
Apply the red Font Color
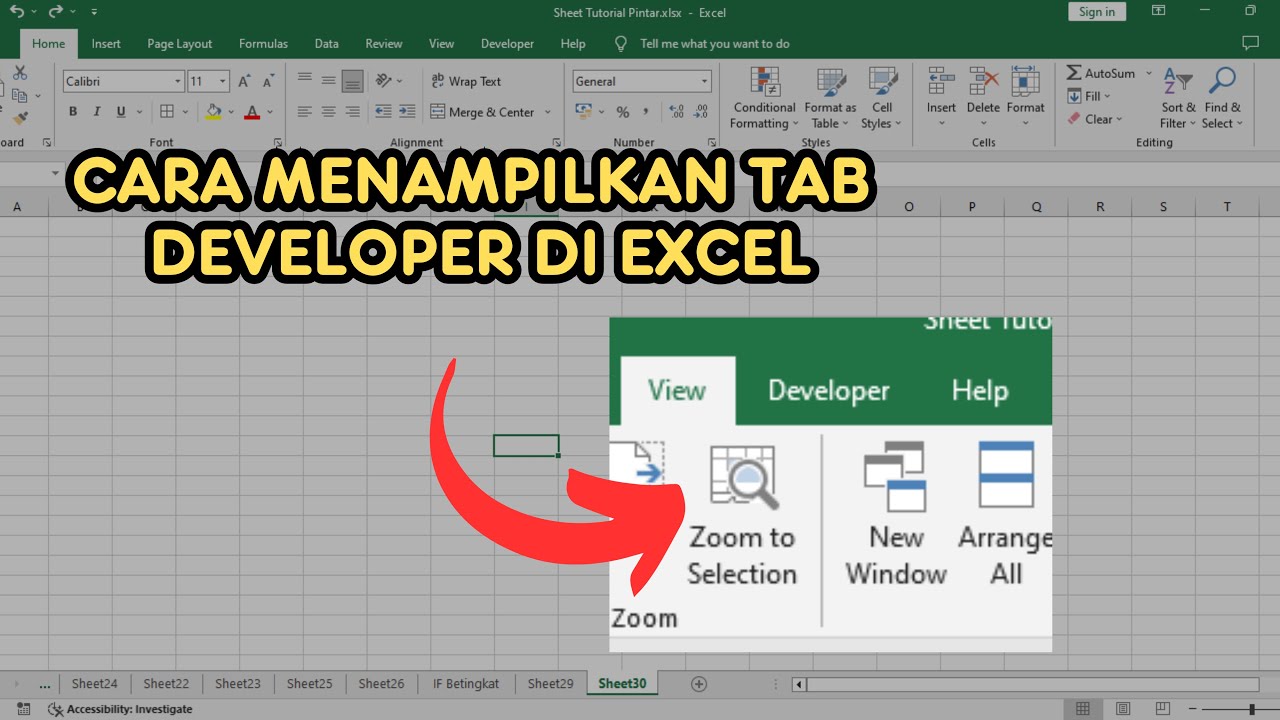pyautogui.click(x=252, y=112)
